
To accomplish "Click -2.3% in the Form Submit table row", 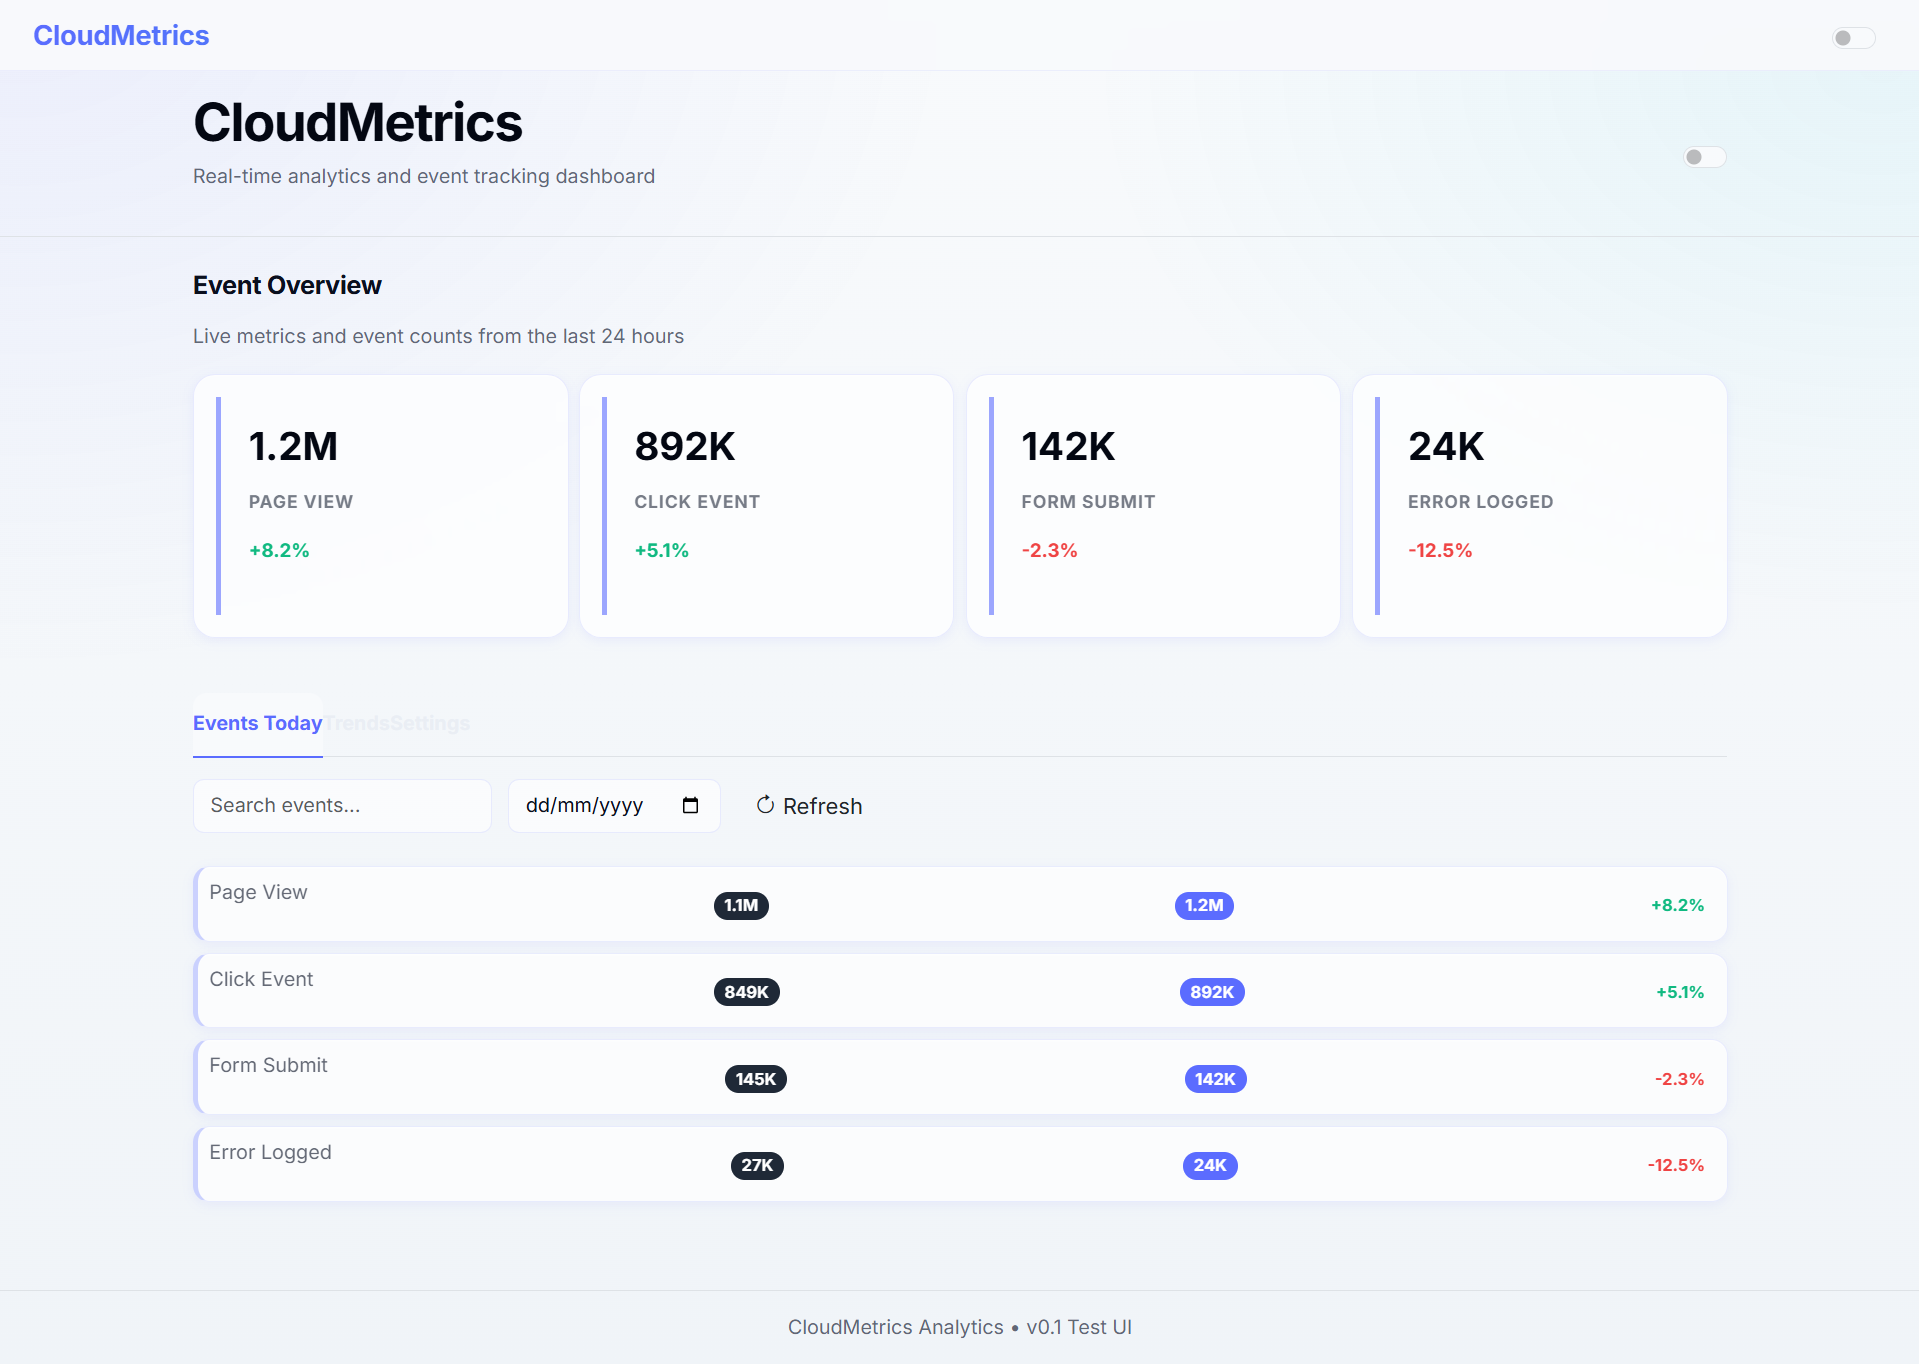I will 1679,1079.
